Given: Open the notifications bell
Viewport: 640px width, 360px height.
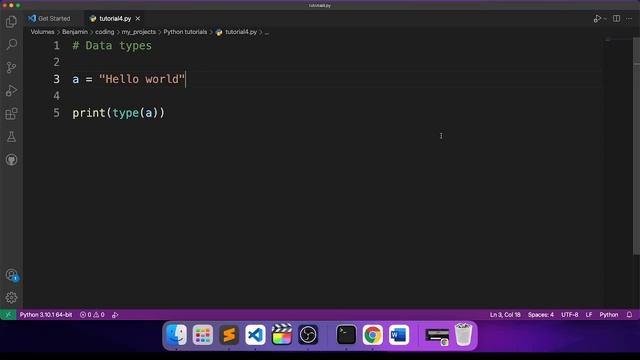Looking at the screenshot, I should (x=629, y=315).
